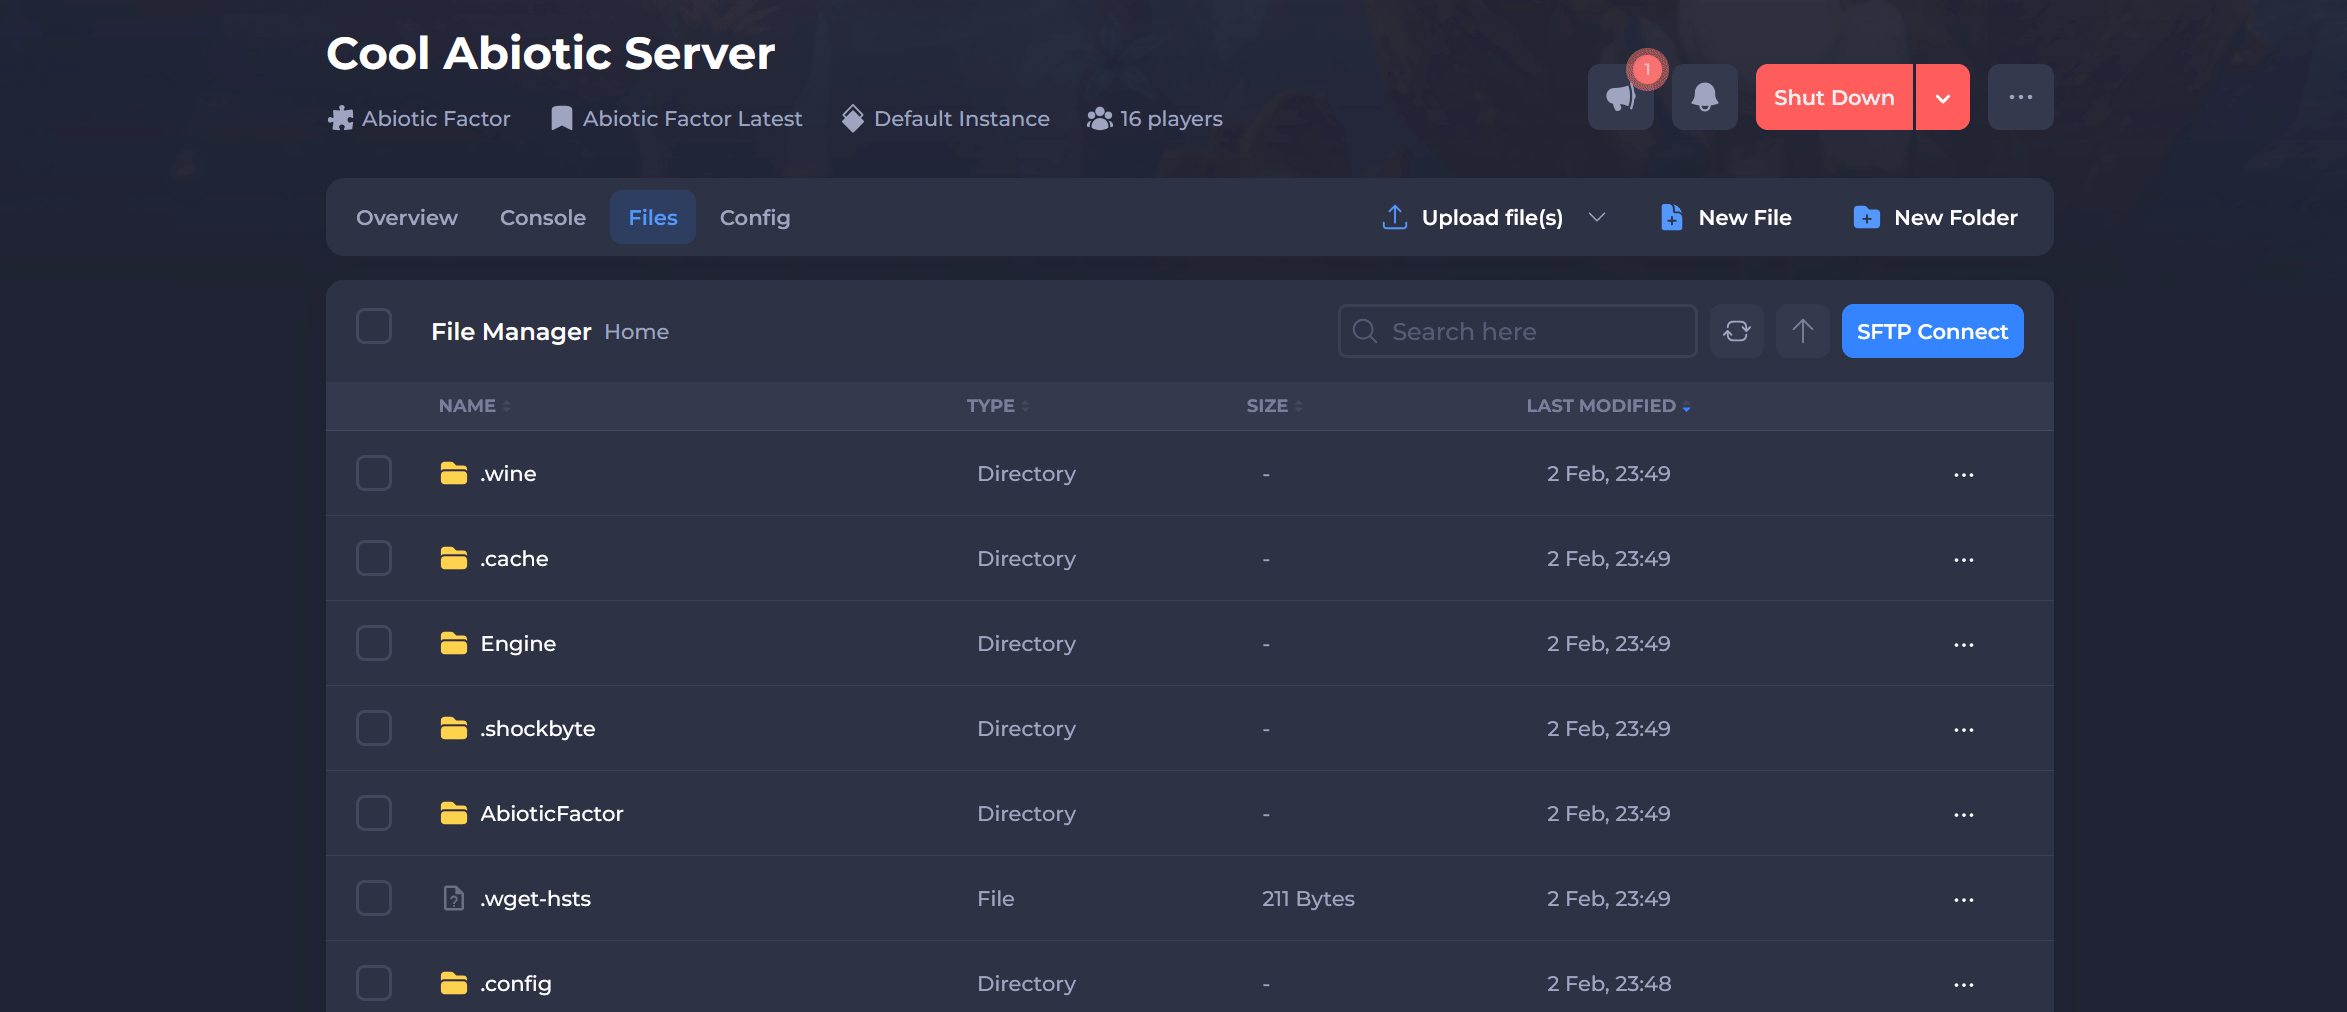Open the .wget-hsts file name
Image resolution: width=2347 pixels, height=1012 pixels.
click(x=536, y=899)
